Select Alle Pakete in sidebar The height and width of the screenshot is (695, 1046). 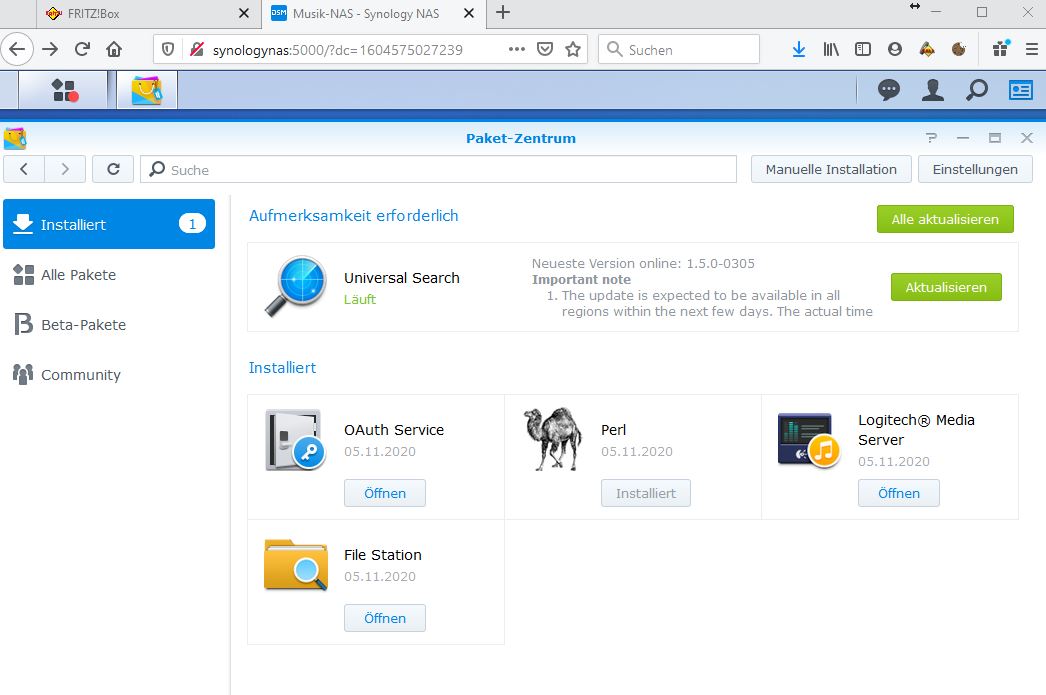pos(109,275)
